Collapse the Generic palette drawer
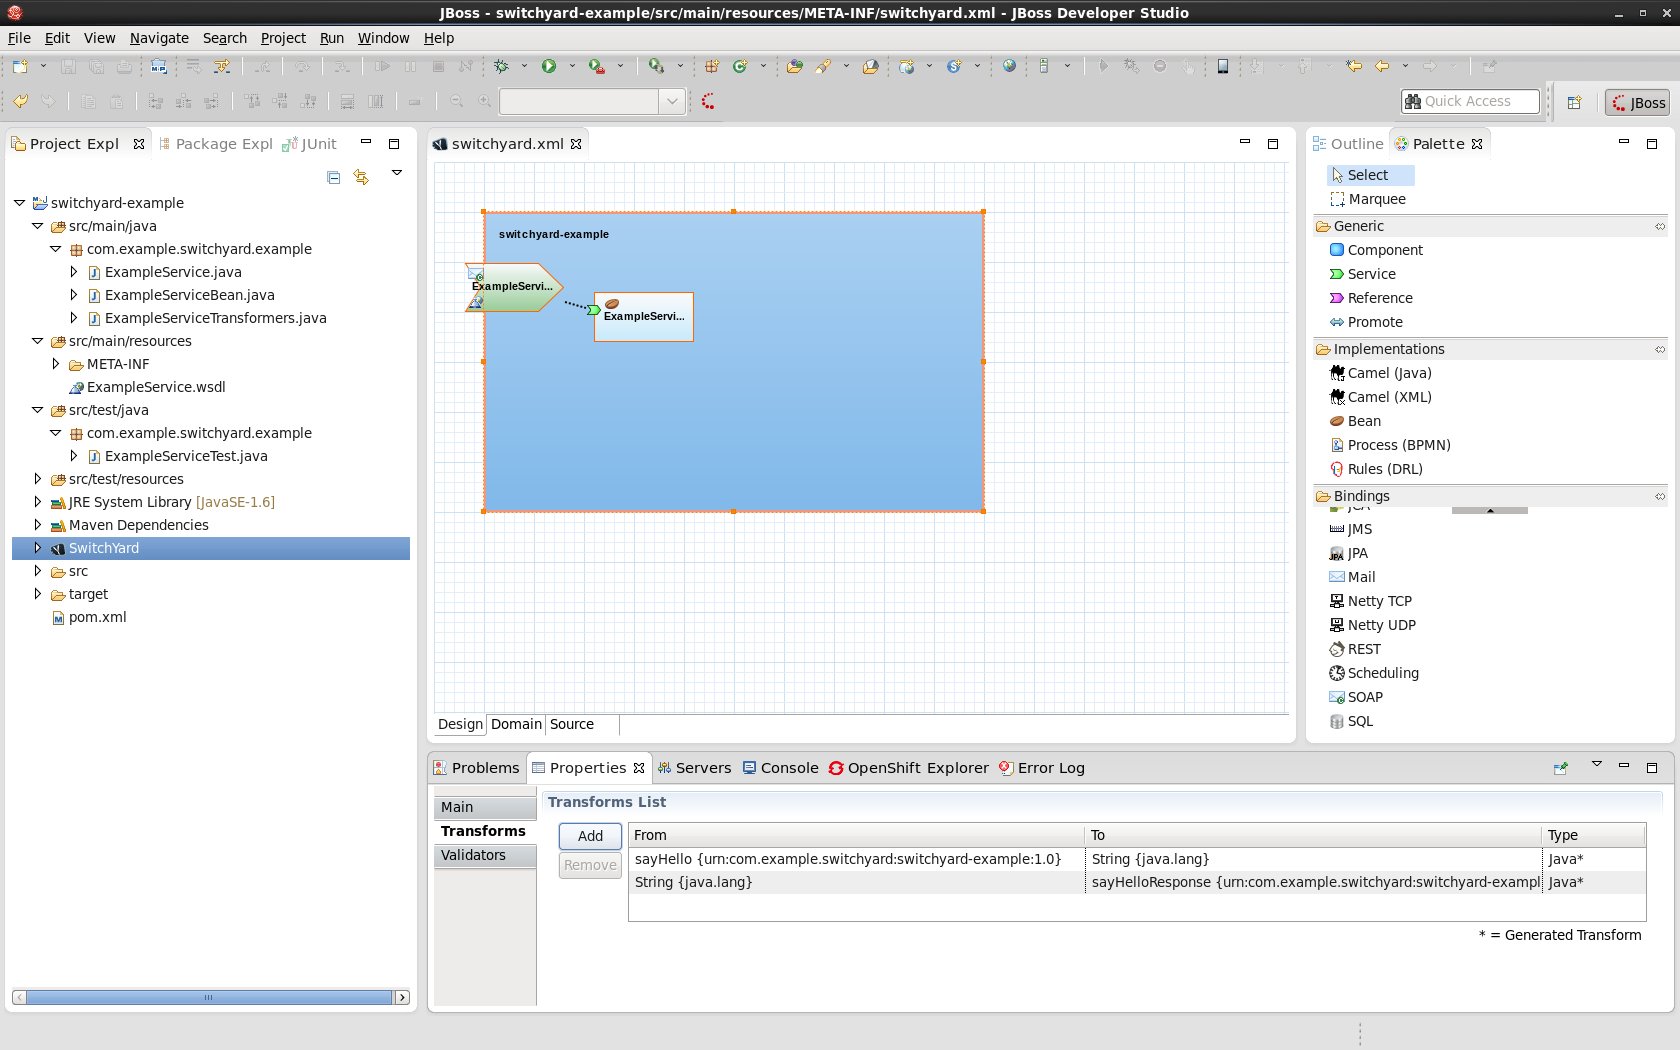Image resolution: width=1680 pixels, height=1050 pixels. click(1491, 226)
